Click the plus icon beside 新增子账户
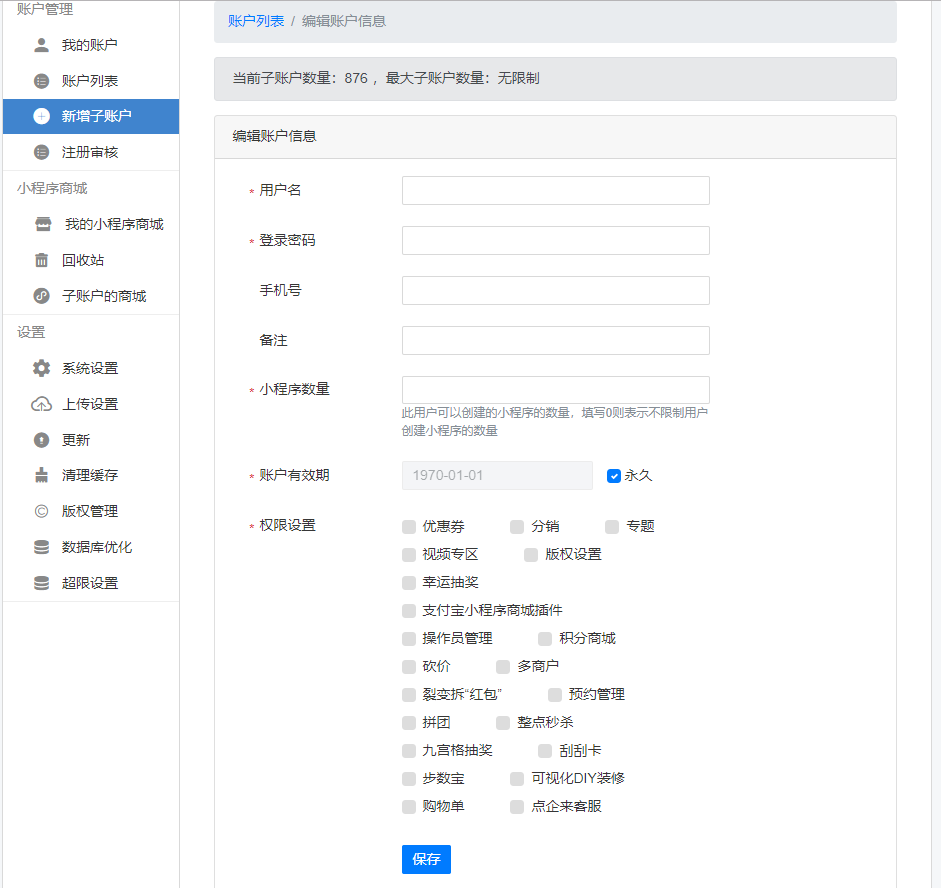The image size is (941, 888). pyautogui.click(x=40, y=116)
